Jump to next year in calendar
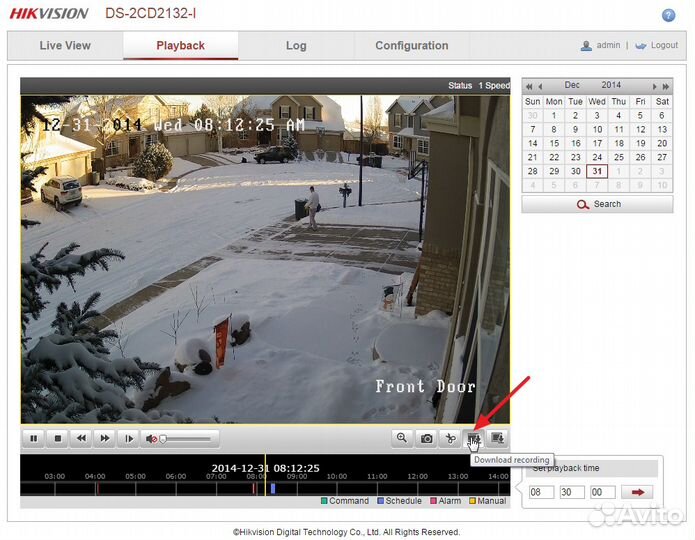 tap(666, 86)
